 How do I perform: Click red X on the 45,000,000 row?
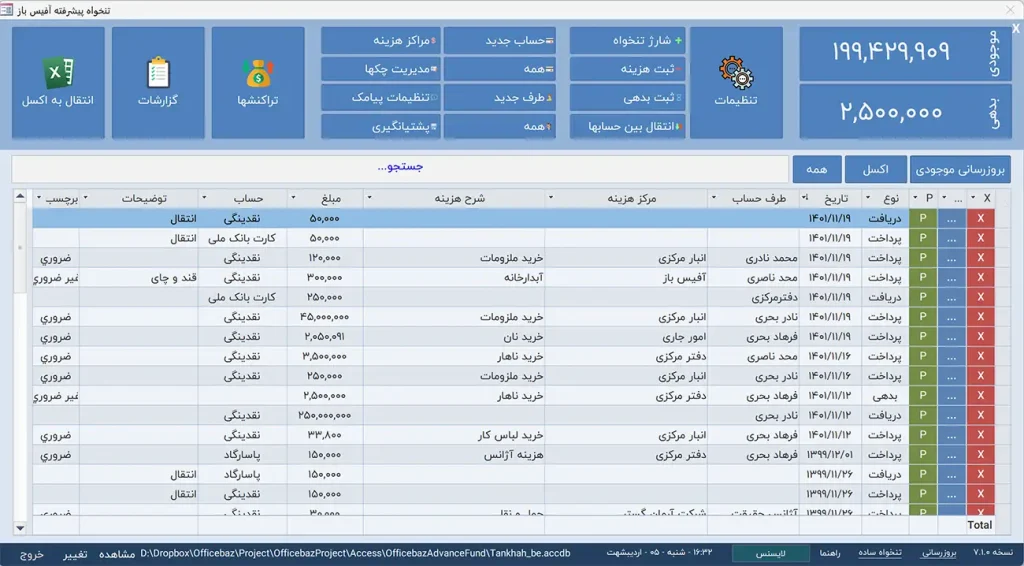980,317
